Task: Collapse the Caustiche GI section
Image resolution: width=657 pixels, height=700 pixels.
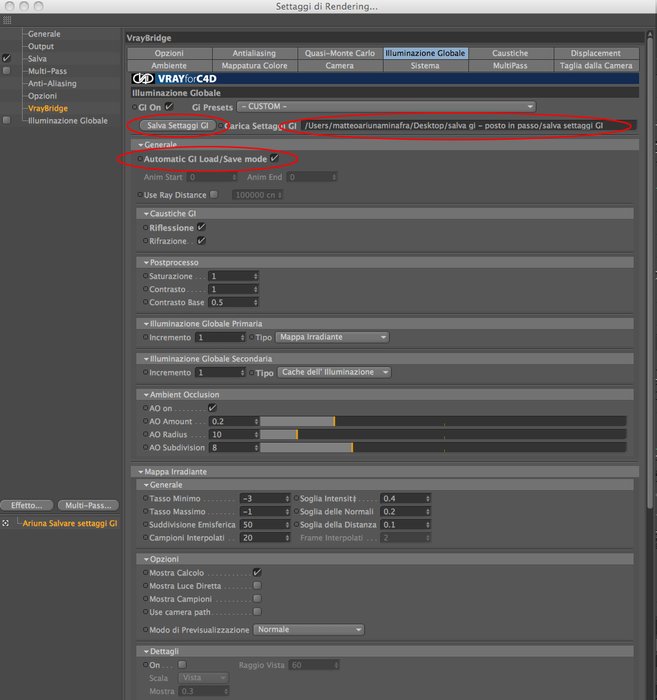Action: pos(146,214)
